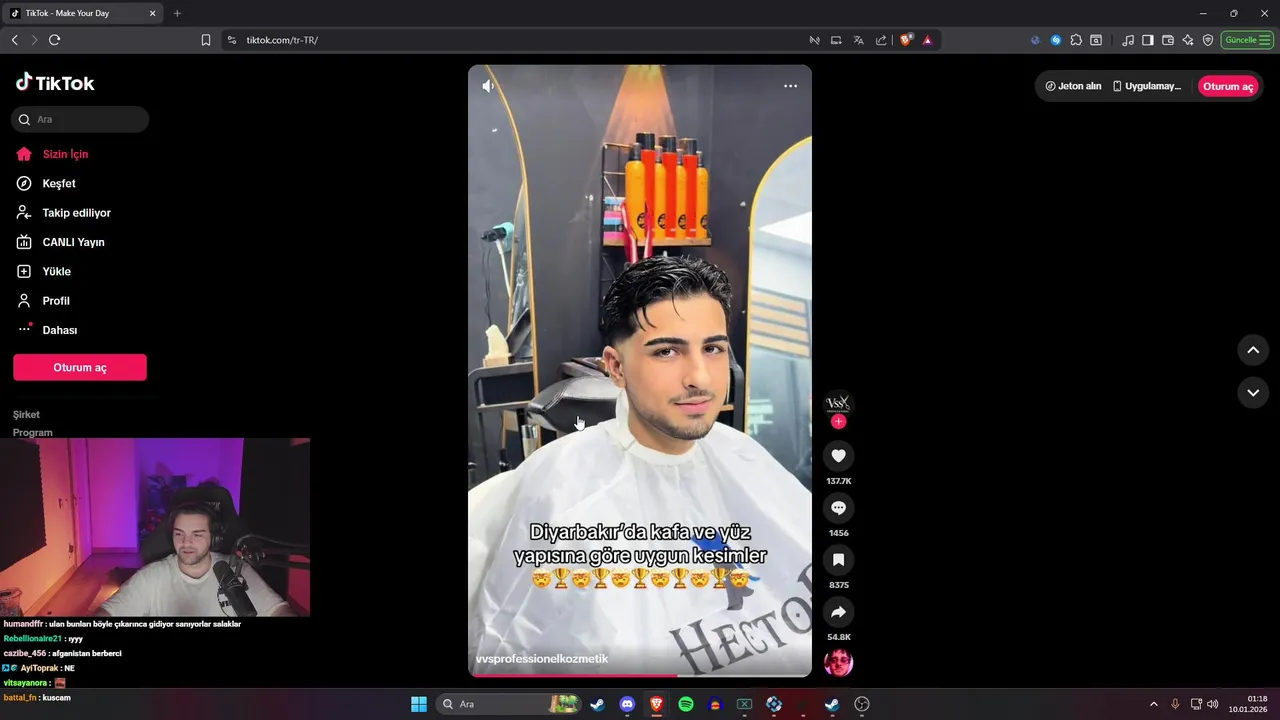Expand the 'Program' footer section
1280x720 pixels.
click(33, 432)
